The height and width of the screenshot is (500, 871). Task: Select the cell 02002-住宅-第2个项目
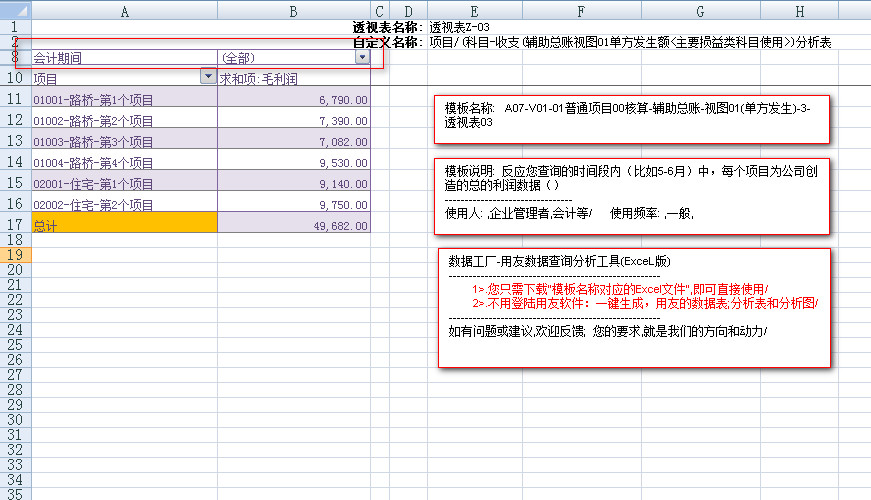point(94,205)
